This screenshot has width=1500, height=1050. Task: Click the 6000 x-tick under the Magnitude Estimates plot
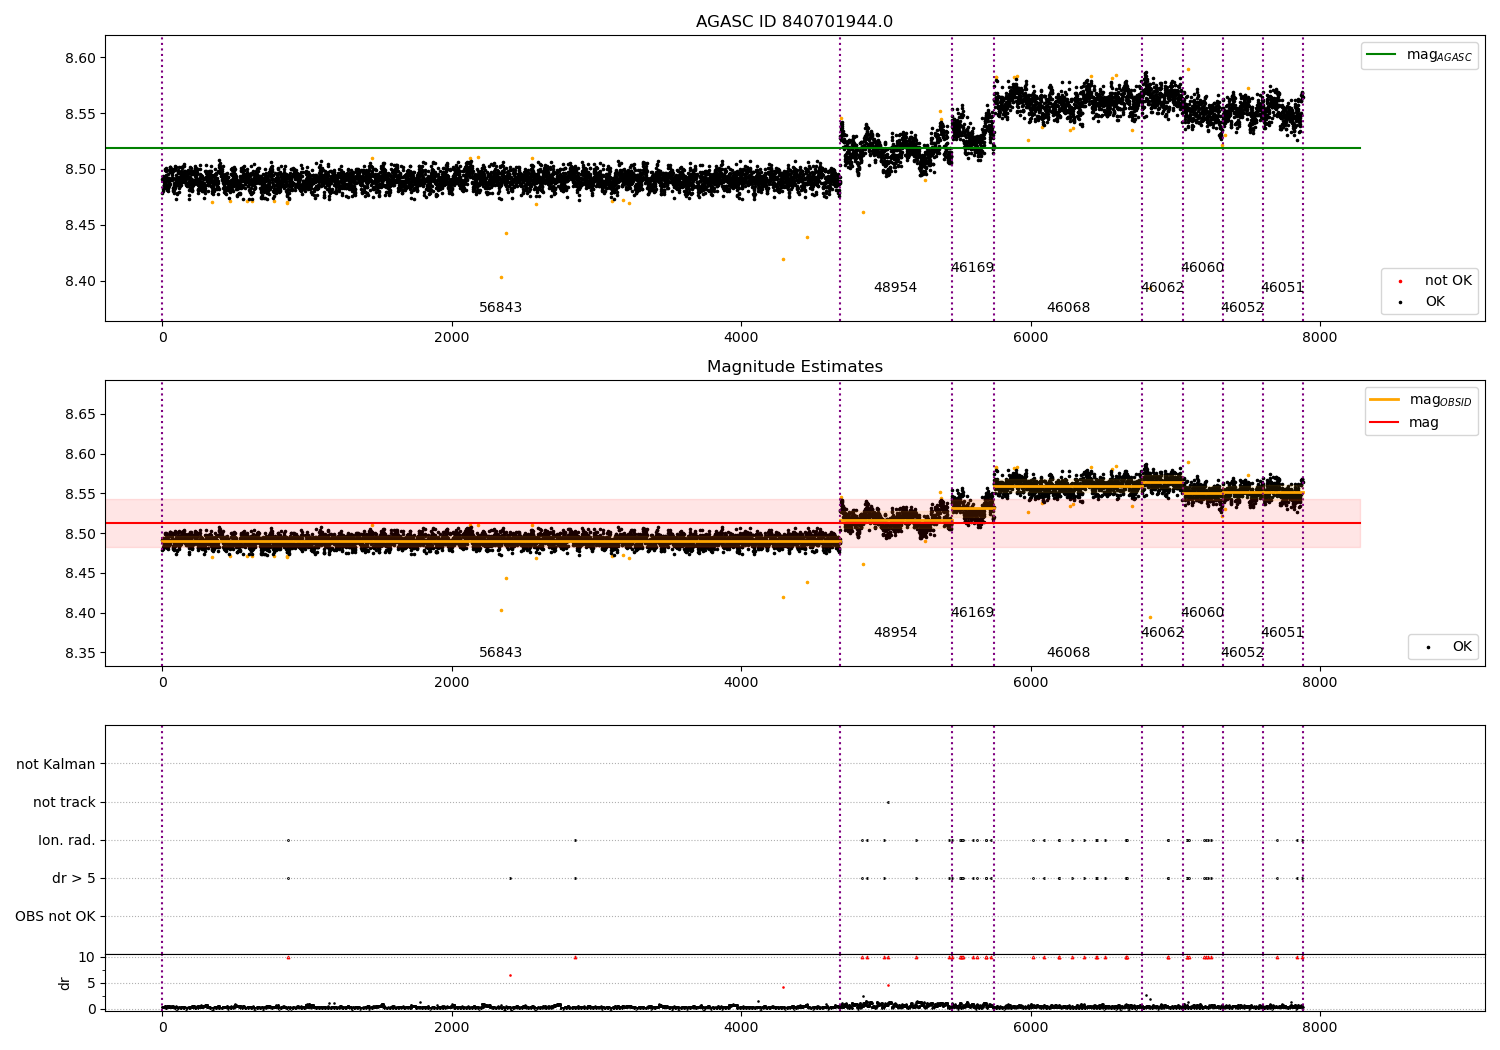1031,683
